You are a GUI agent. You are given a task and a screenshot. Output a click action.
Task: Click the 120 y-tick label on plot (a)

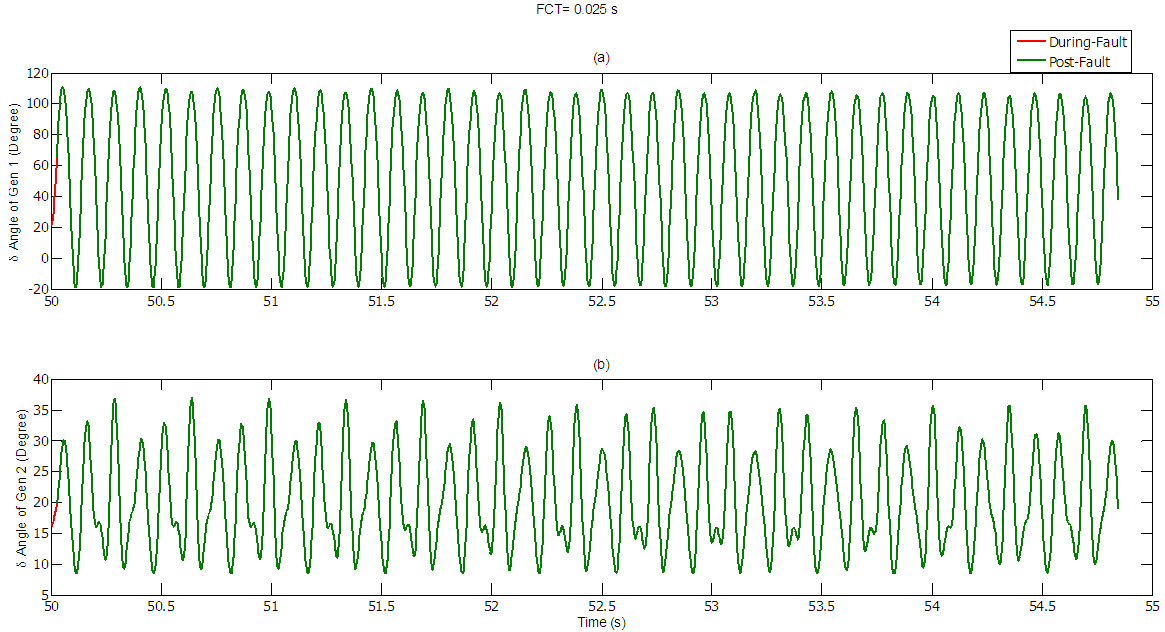coord(38,74)
